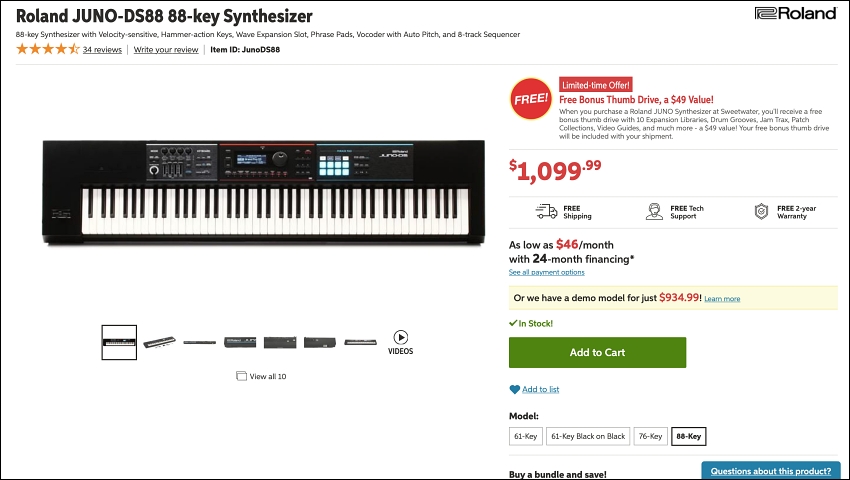Screen dimensions: 850x480
Task: Click the 2-year warranty shield icon
Action: [x=761, y=212]
